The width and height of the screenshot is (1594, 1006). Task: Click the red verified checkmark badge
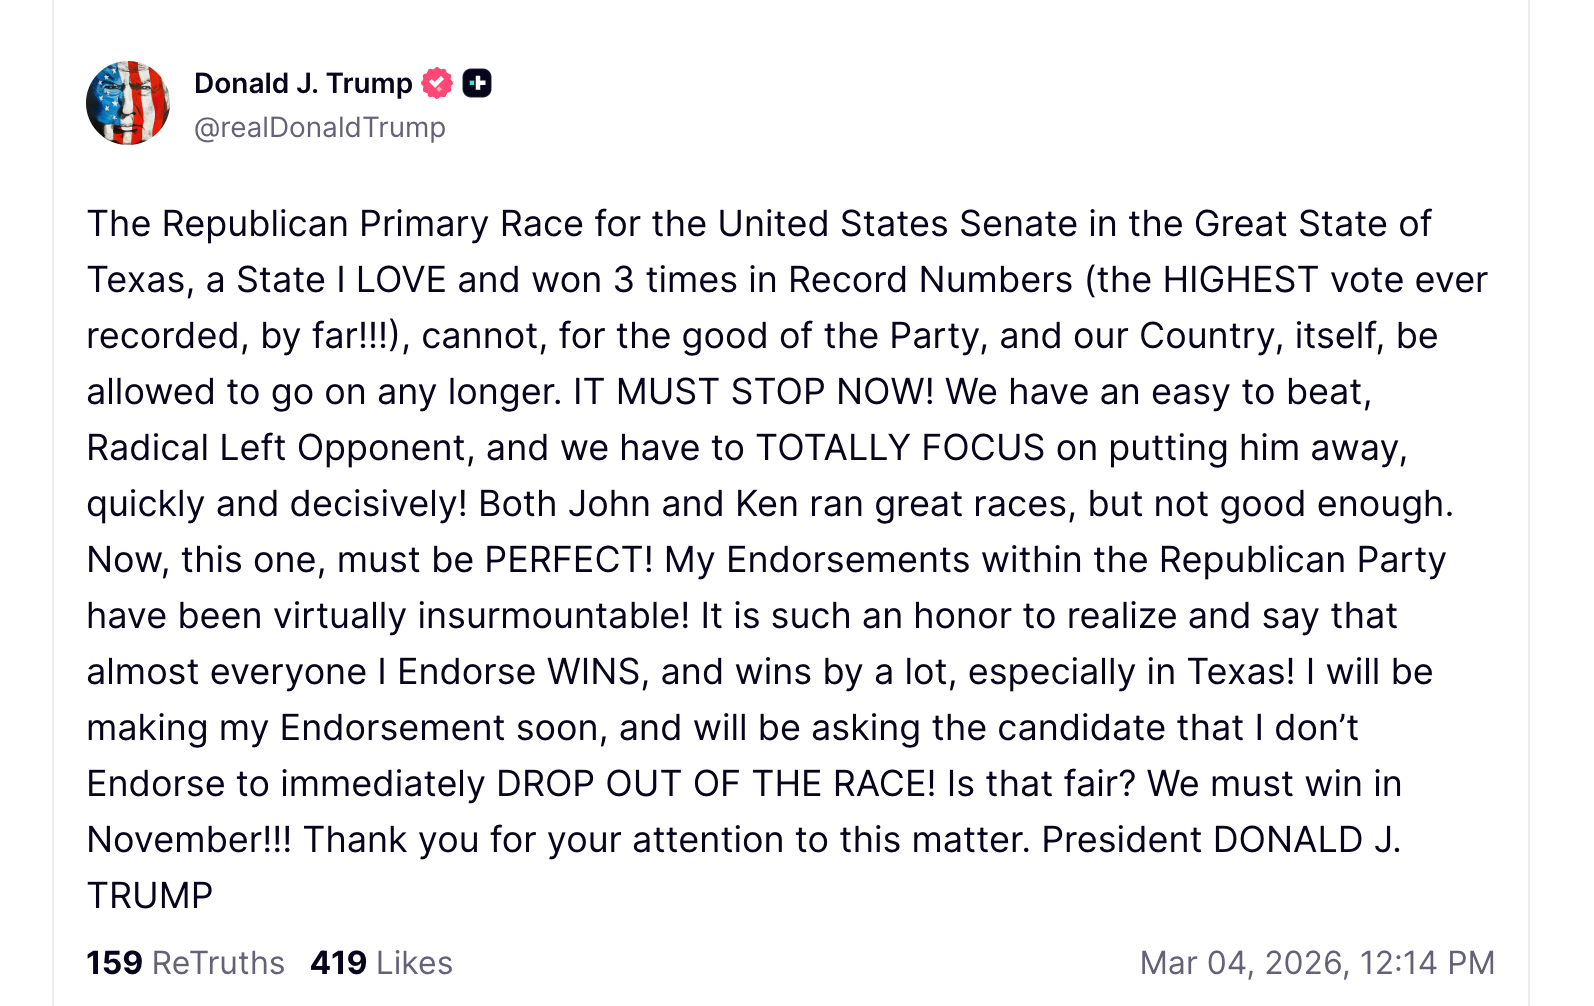[437, 83]
